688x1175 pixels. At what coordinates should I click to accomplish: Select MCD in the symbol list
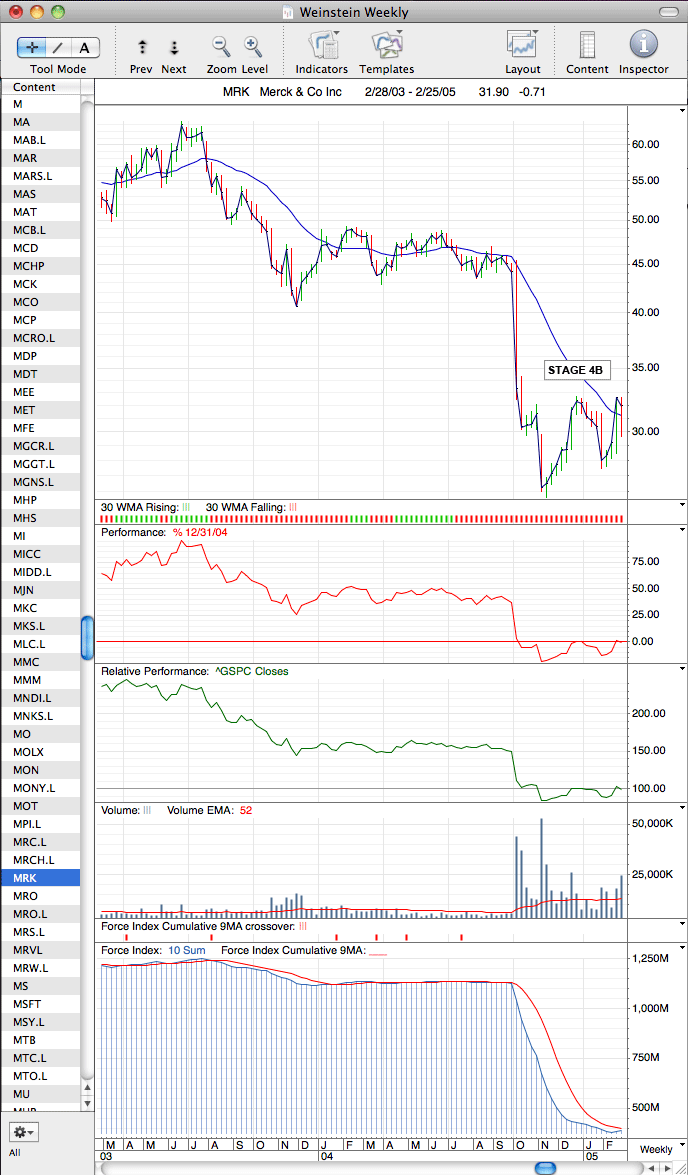point(40,248)
